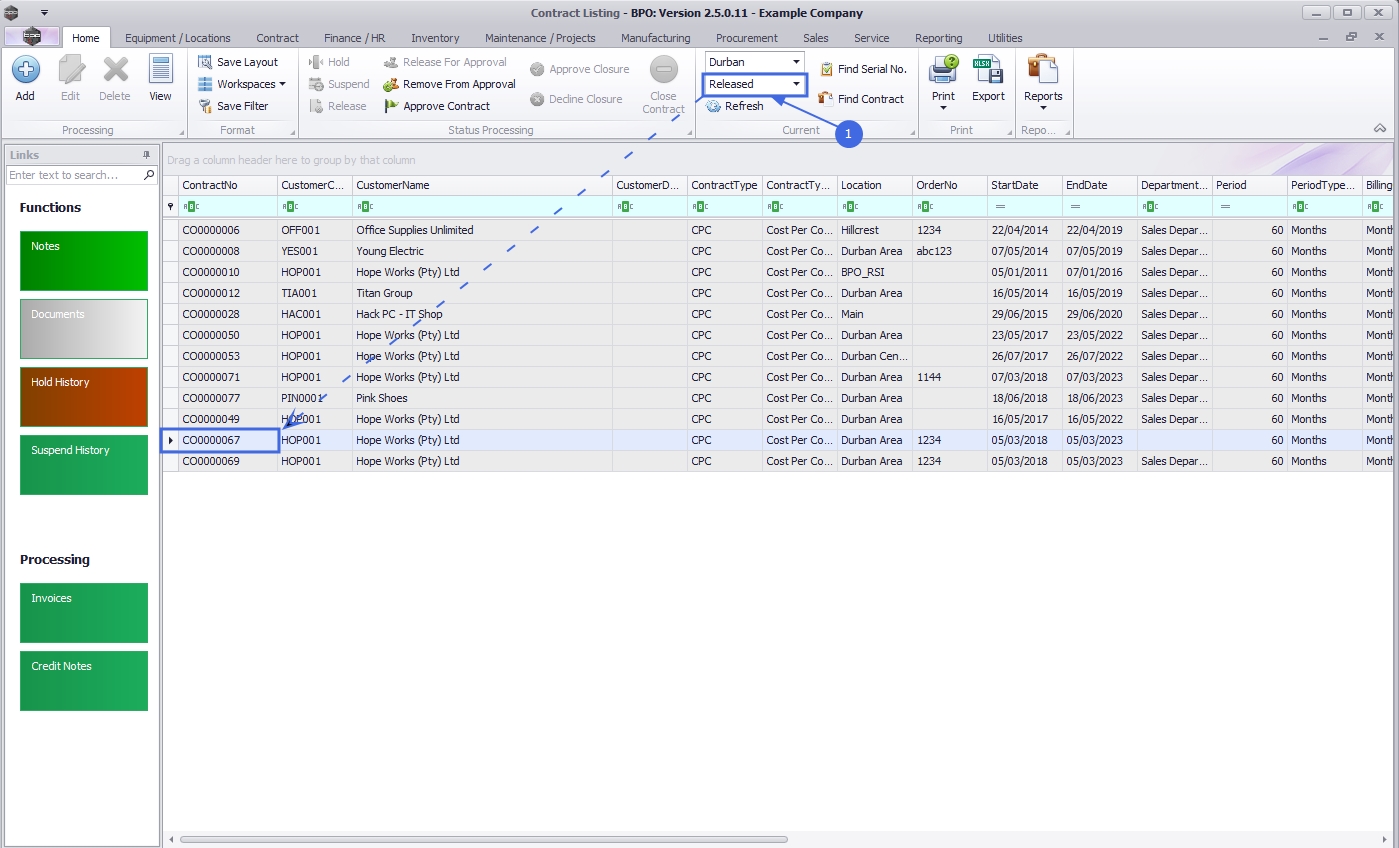Sort by the CustomerName column header
This screenshot has height=848, width=1399.
pos(483,185)
